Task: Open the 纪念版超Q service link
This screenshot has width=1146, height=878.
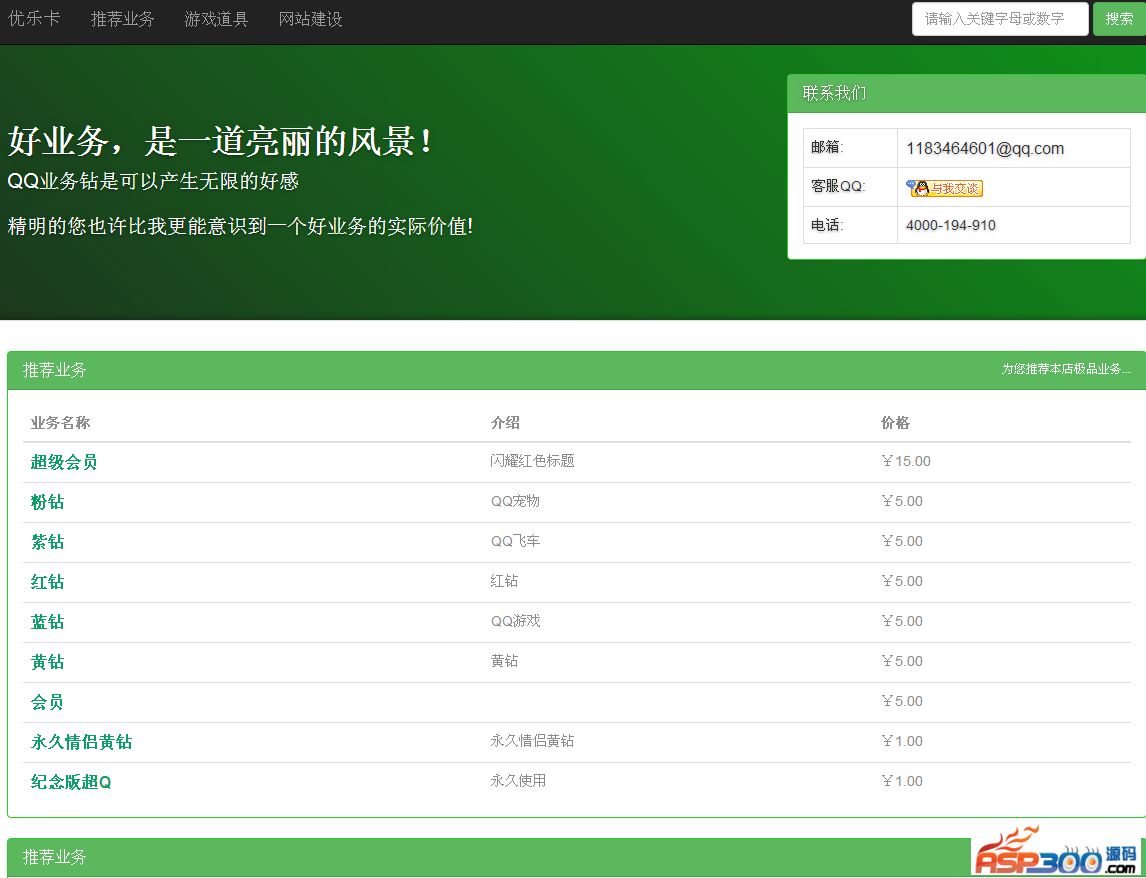Action: [71, 782]
